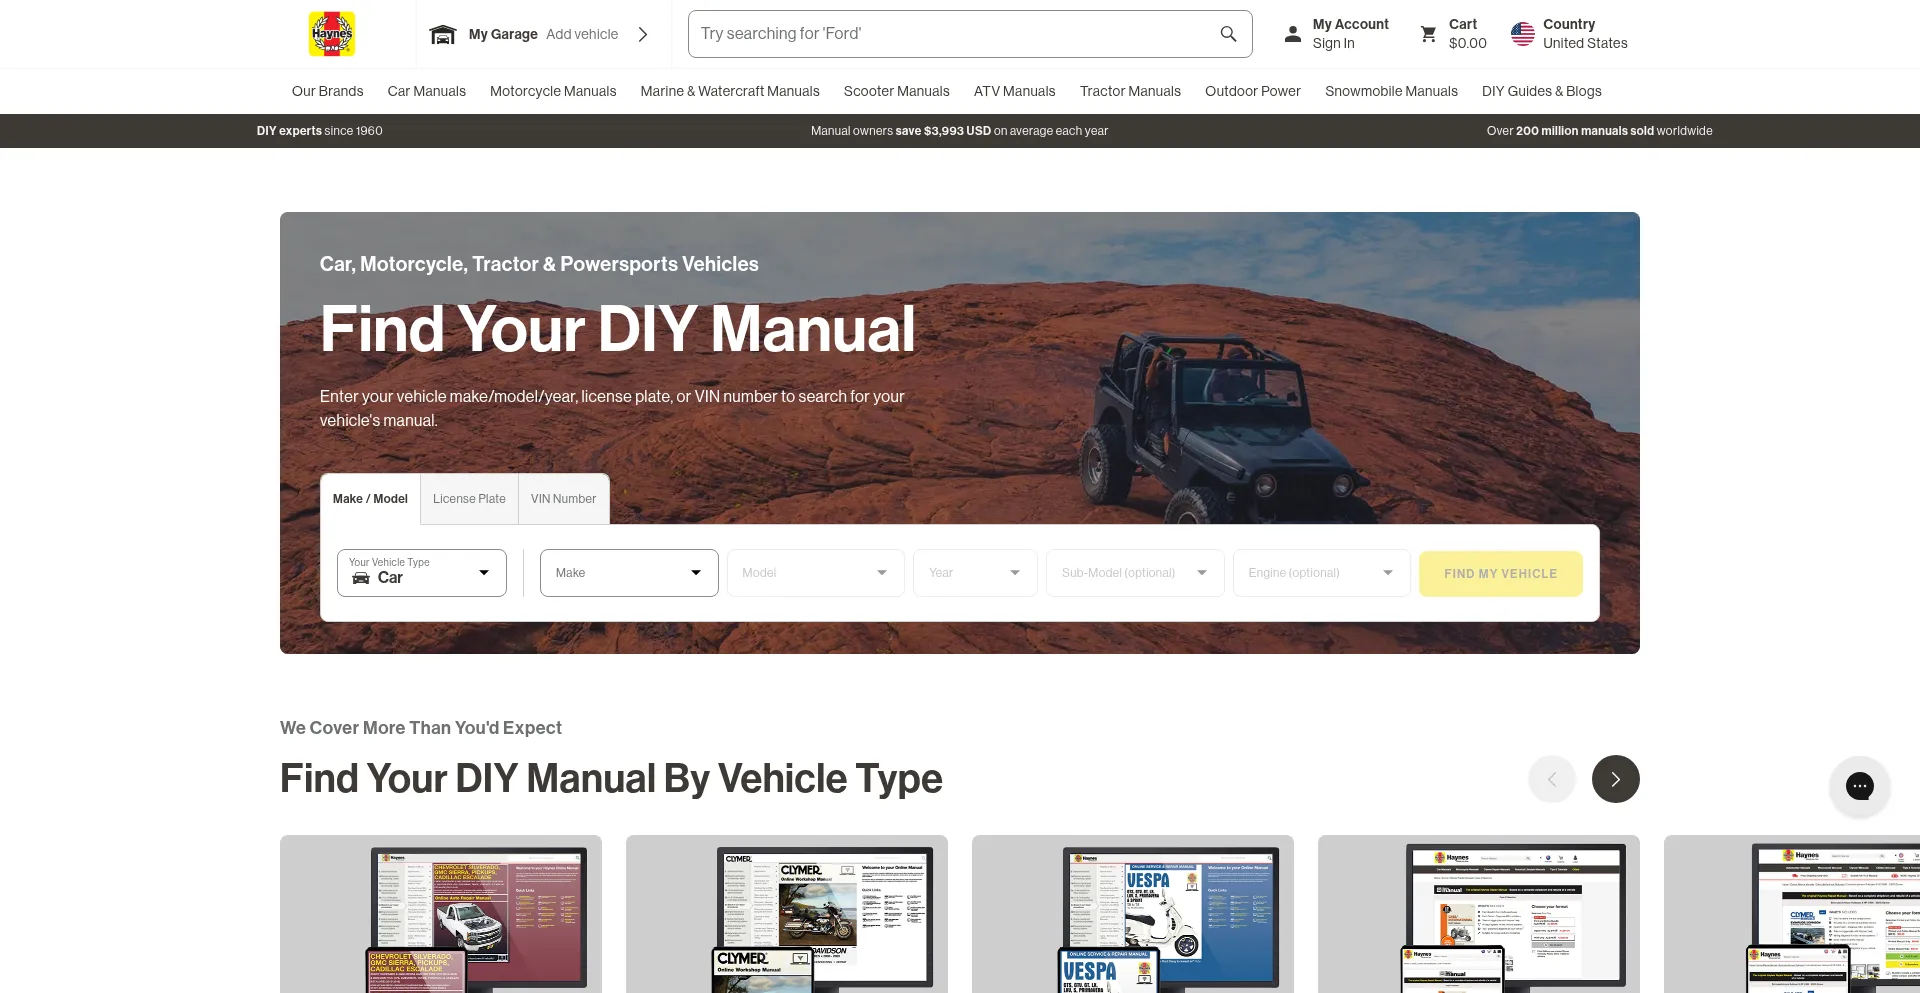Select the United States flag icon
The width and height of the screenshot is (1920, 993).
click(x=1522, y=34)
